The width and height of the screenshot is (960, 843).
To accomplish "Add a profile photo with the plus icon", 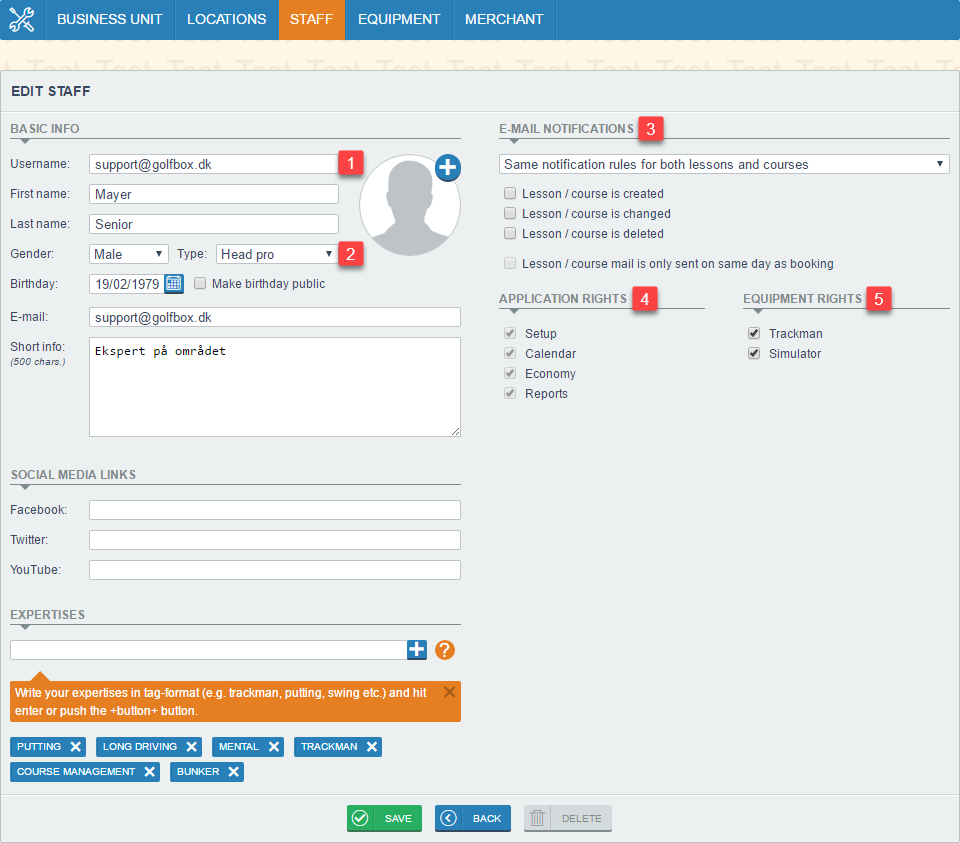I will tap(448, 168).
